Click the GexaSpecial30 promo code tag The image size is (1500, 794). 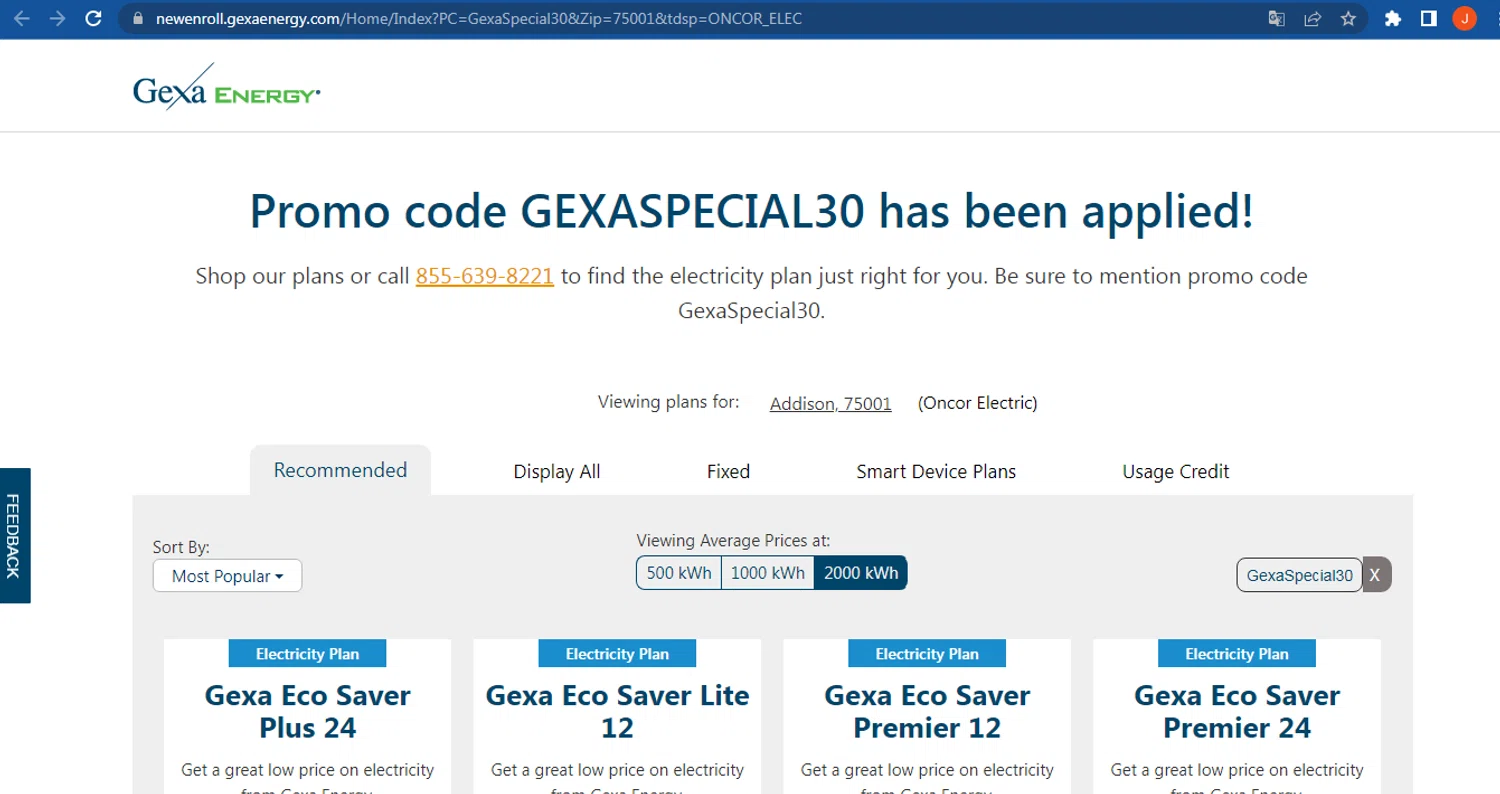point(1299,575)
